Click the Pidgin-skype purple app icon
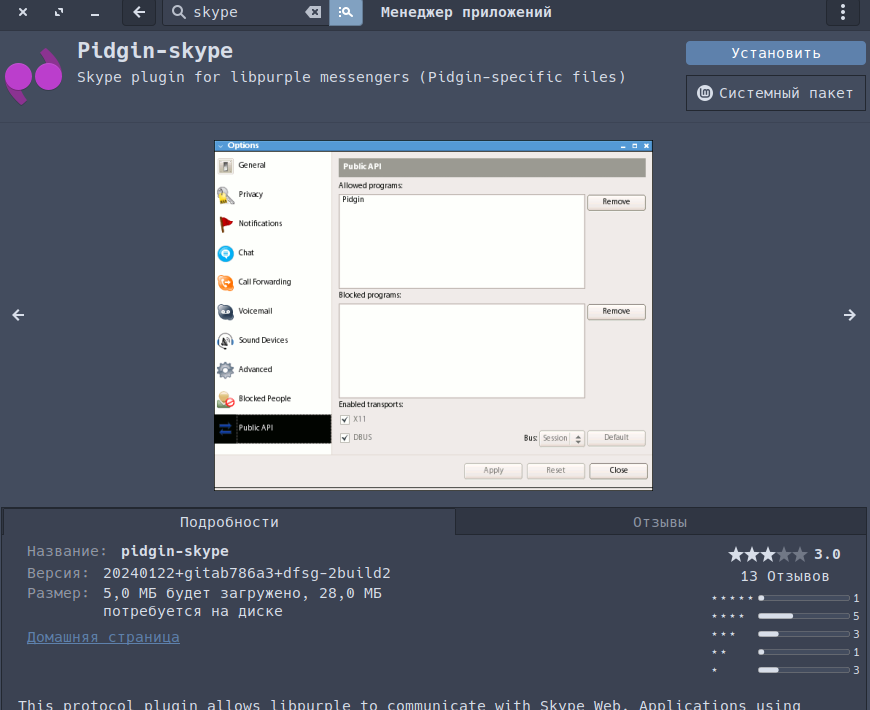 click(34, 77)
